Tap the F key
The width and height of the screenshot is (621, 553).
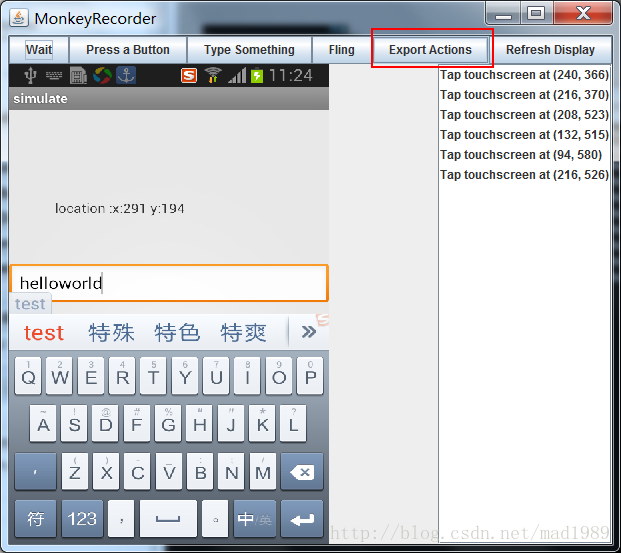pos(137,423)
